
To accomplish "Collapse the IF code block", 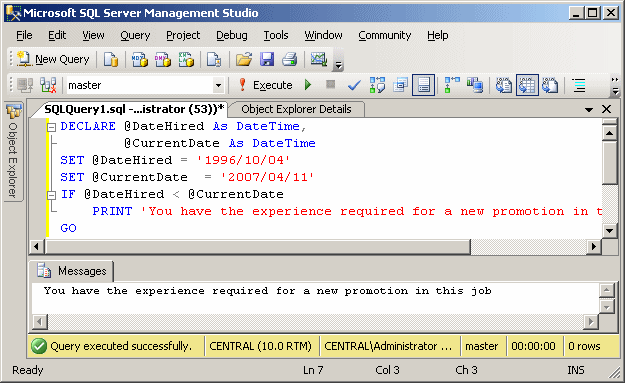I will tap(51, 195).
